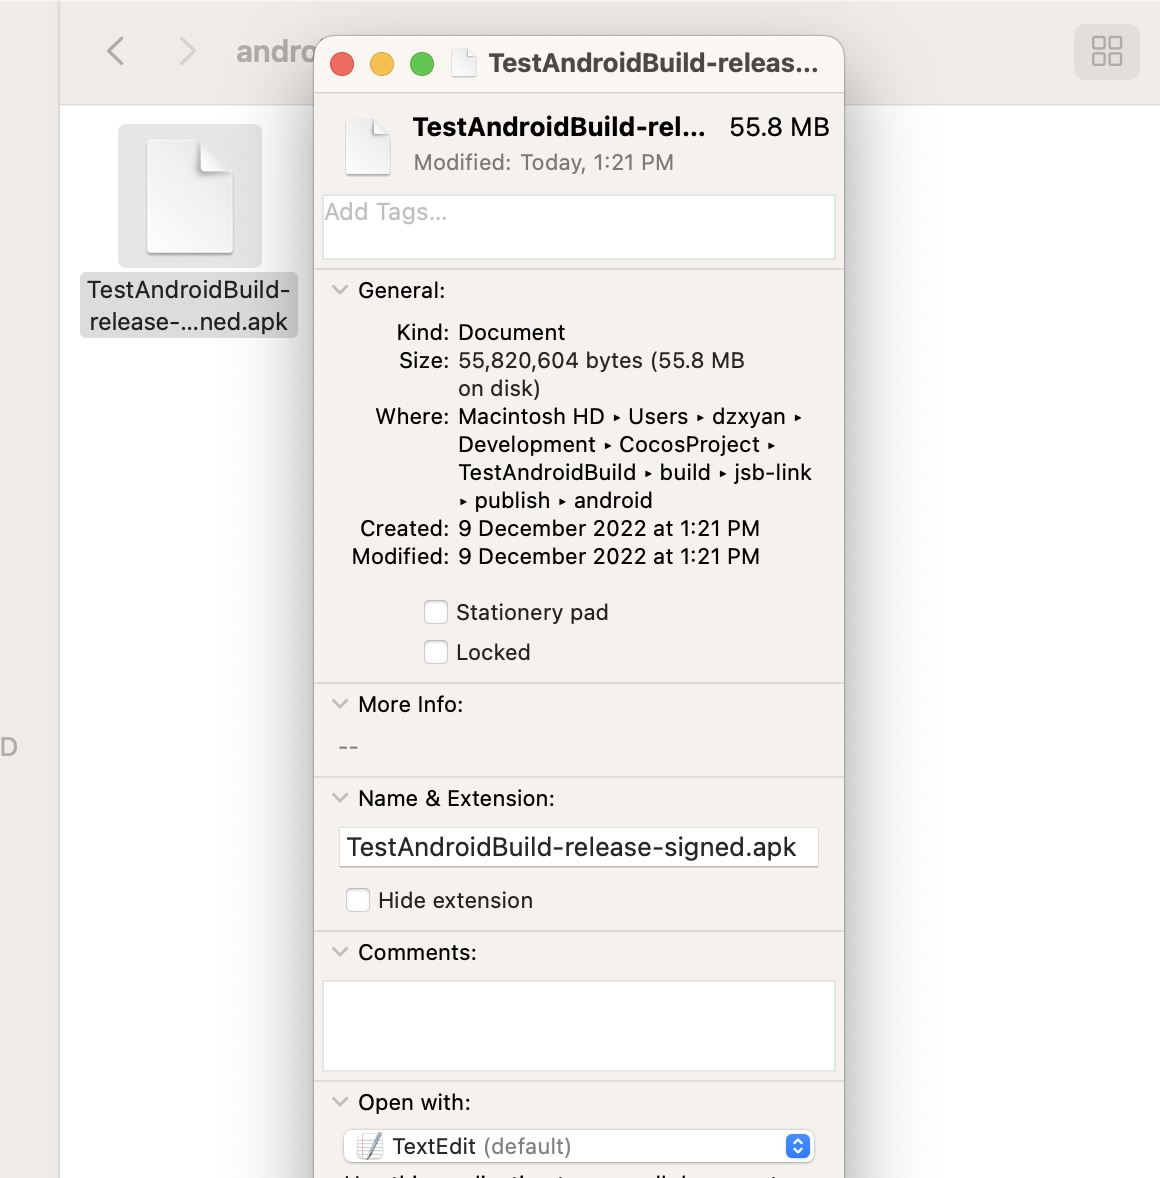Collapse the More Info section

pyautogui.click(x=340, y=704)
